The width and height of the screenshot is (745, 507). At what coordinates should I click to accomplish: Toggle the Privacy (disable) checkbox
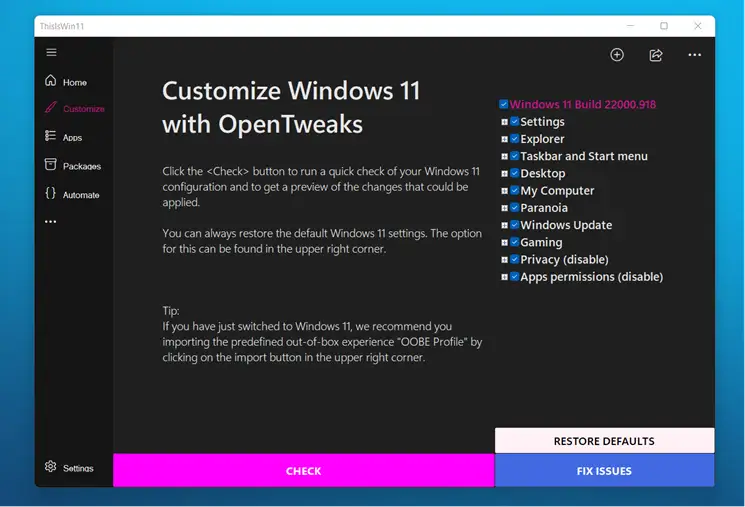click(x=515, y=259)
